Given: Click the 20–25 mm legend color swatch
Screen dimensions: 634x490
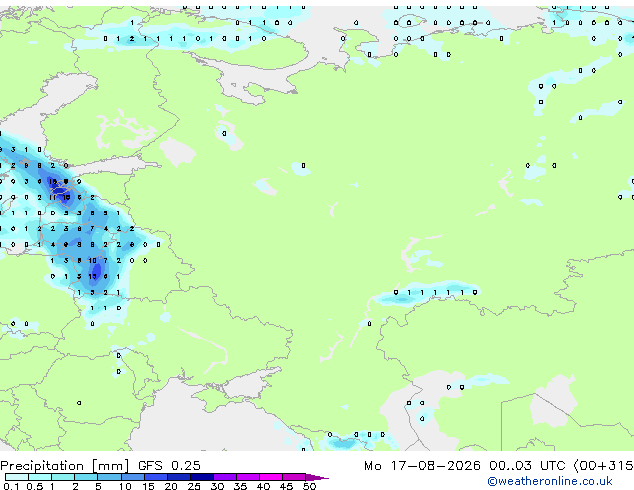Looking at the screenshot, I should pos(178,477).
